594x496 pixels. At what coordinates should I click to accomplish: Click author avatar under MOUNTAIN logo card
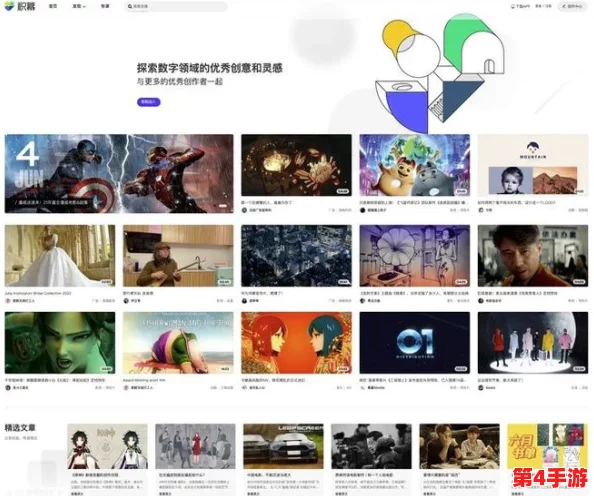pyautogui.click(x=481, y=210)
